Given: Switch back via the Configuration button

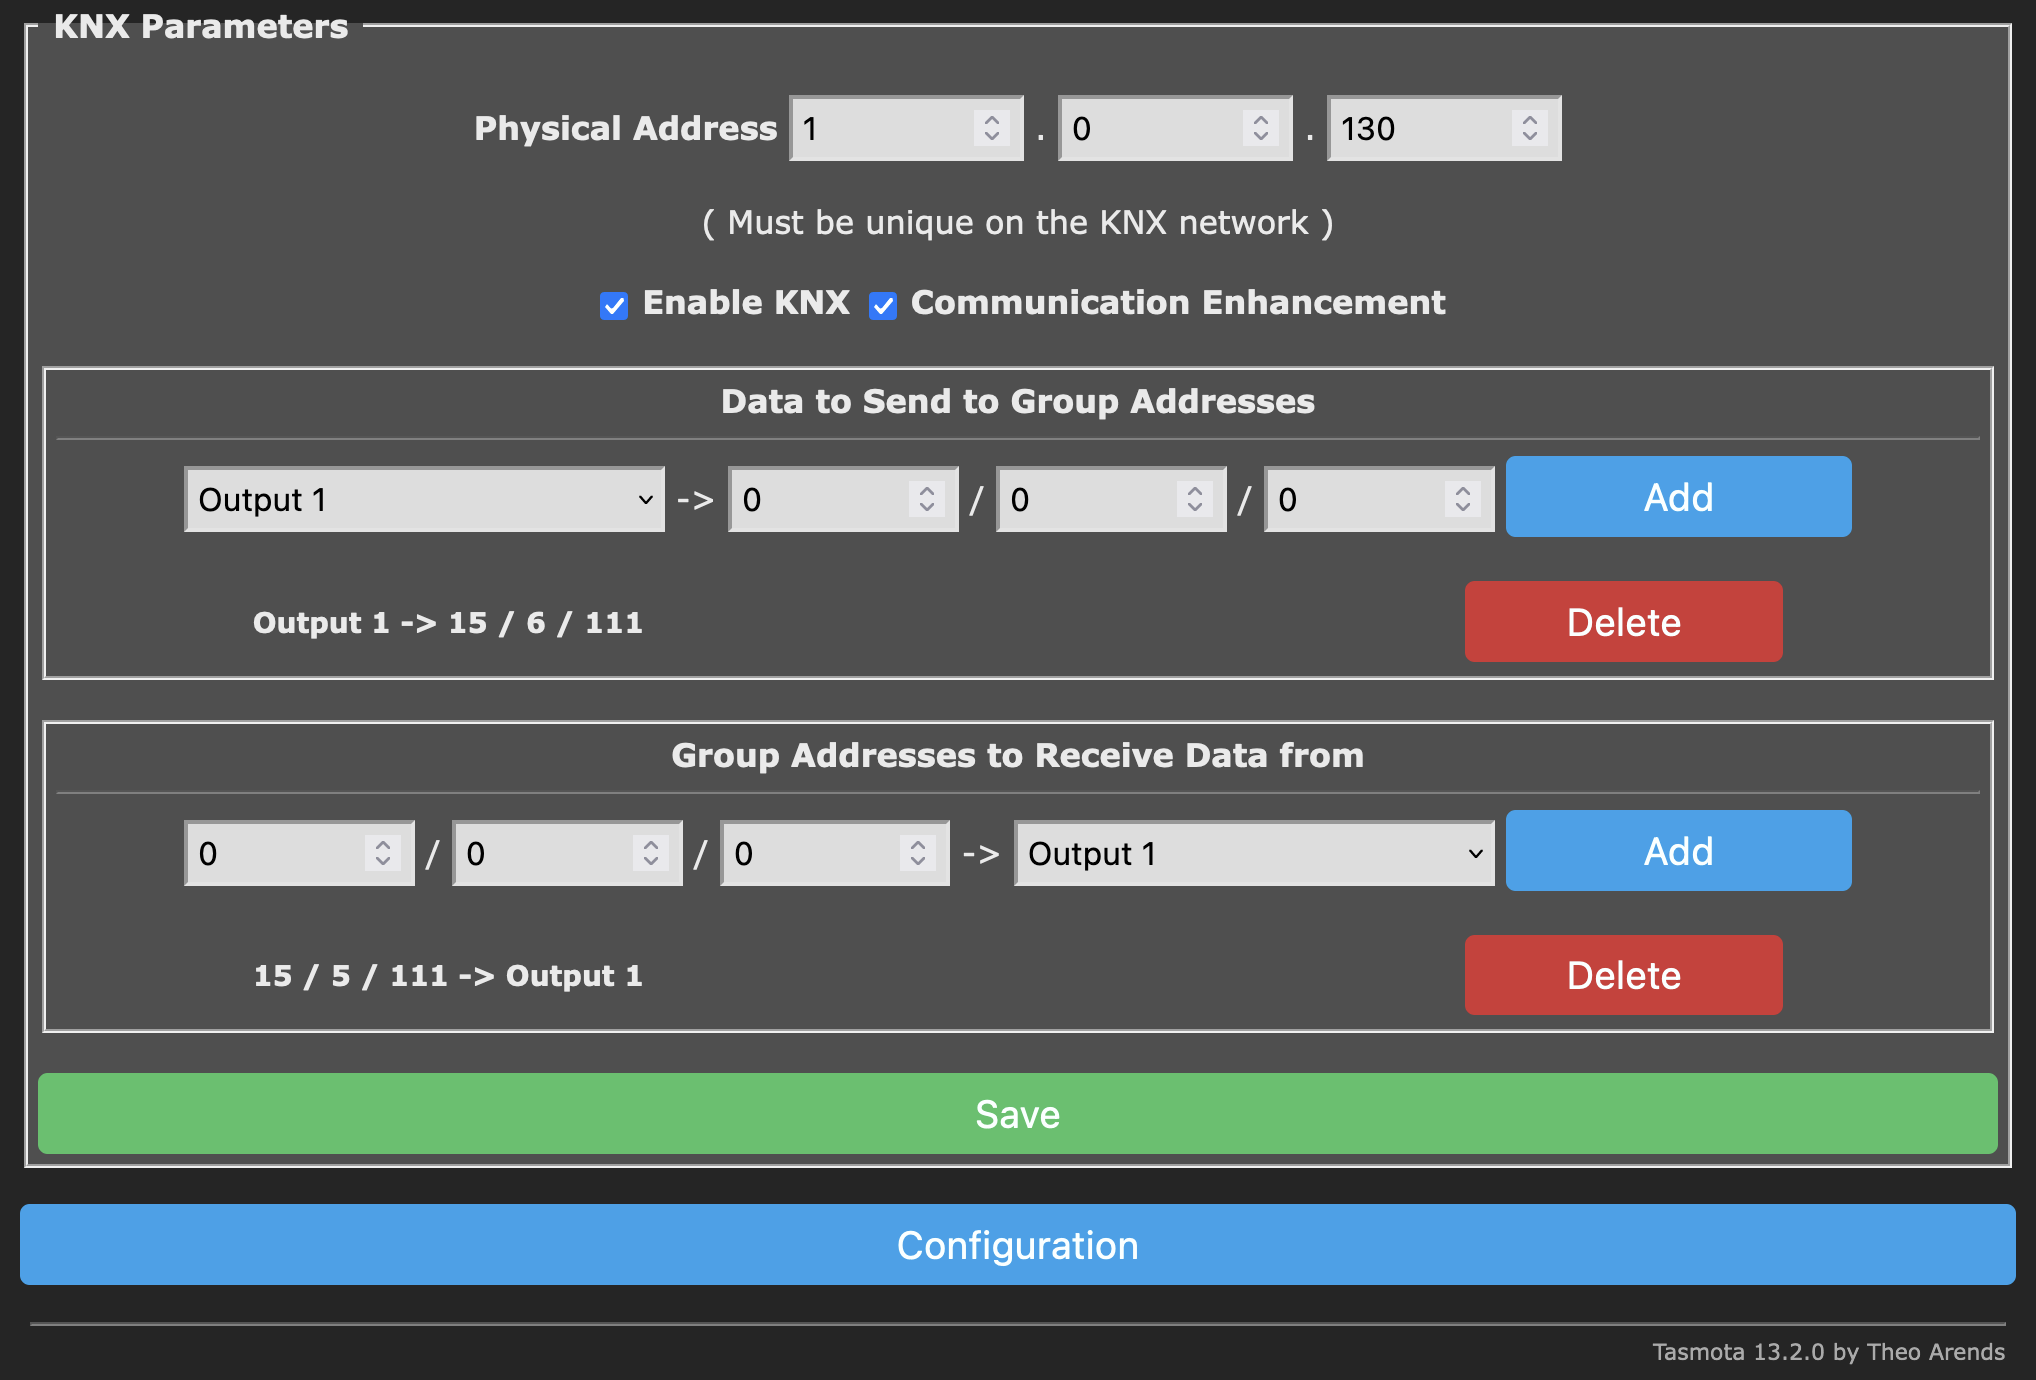Looking at the screenshot, I should click(1017, 1245).
